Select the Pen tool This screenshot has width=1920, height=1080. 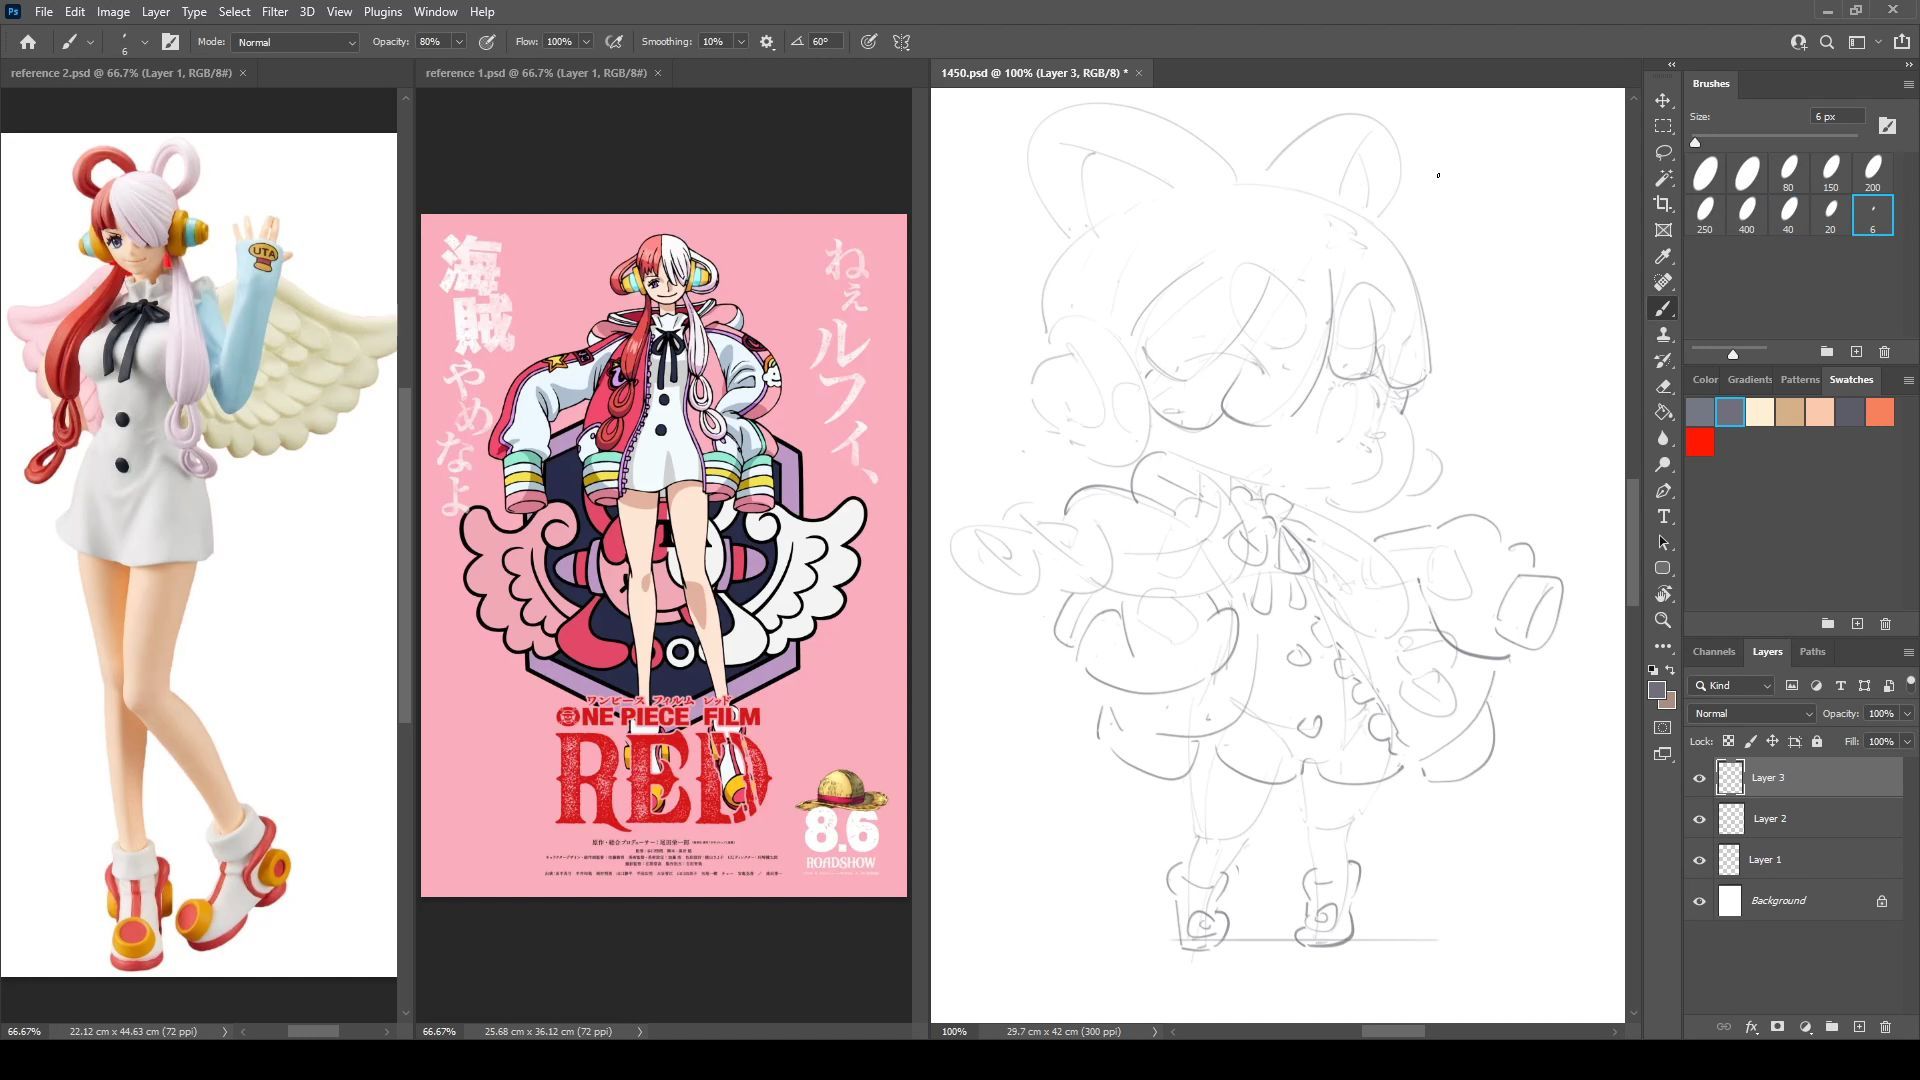click(1663, 491)
